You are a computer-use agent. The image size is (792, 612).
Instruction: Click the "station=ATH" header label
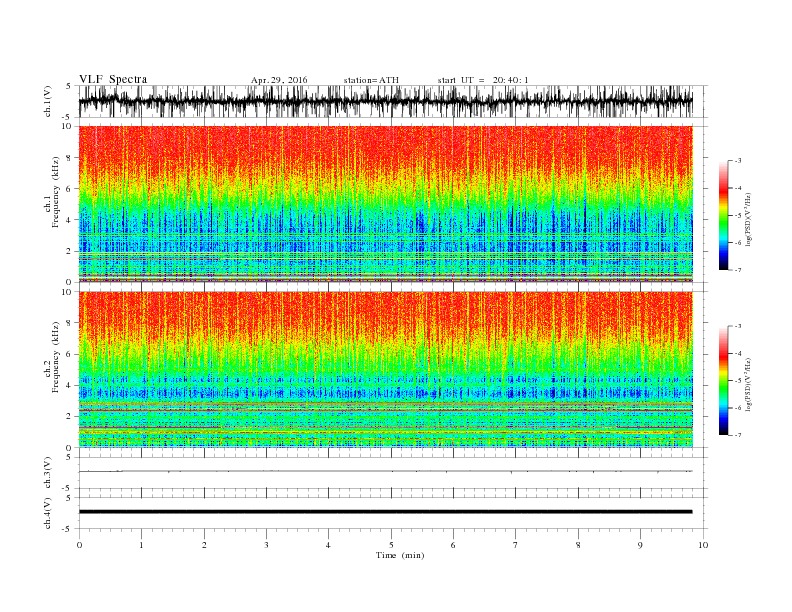coord(371,80)
